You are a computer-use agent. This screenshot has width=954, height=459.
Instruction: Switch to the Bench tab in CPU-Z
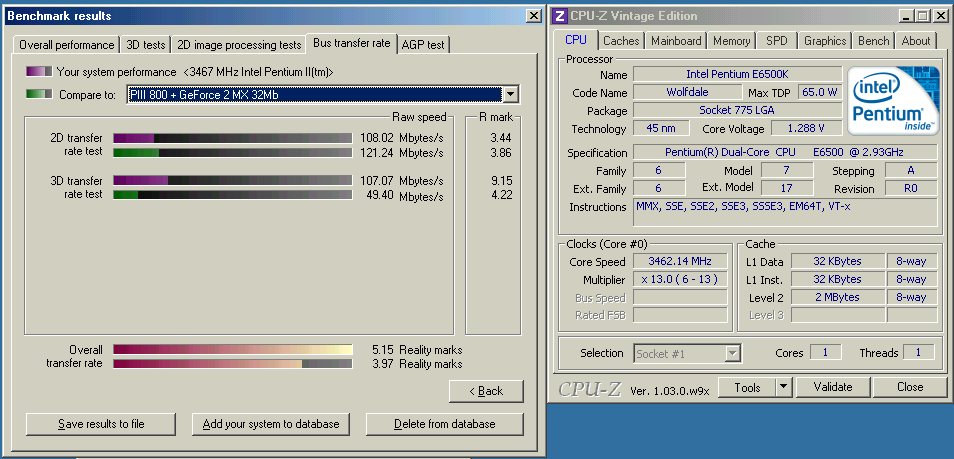[874, 41]
